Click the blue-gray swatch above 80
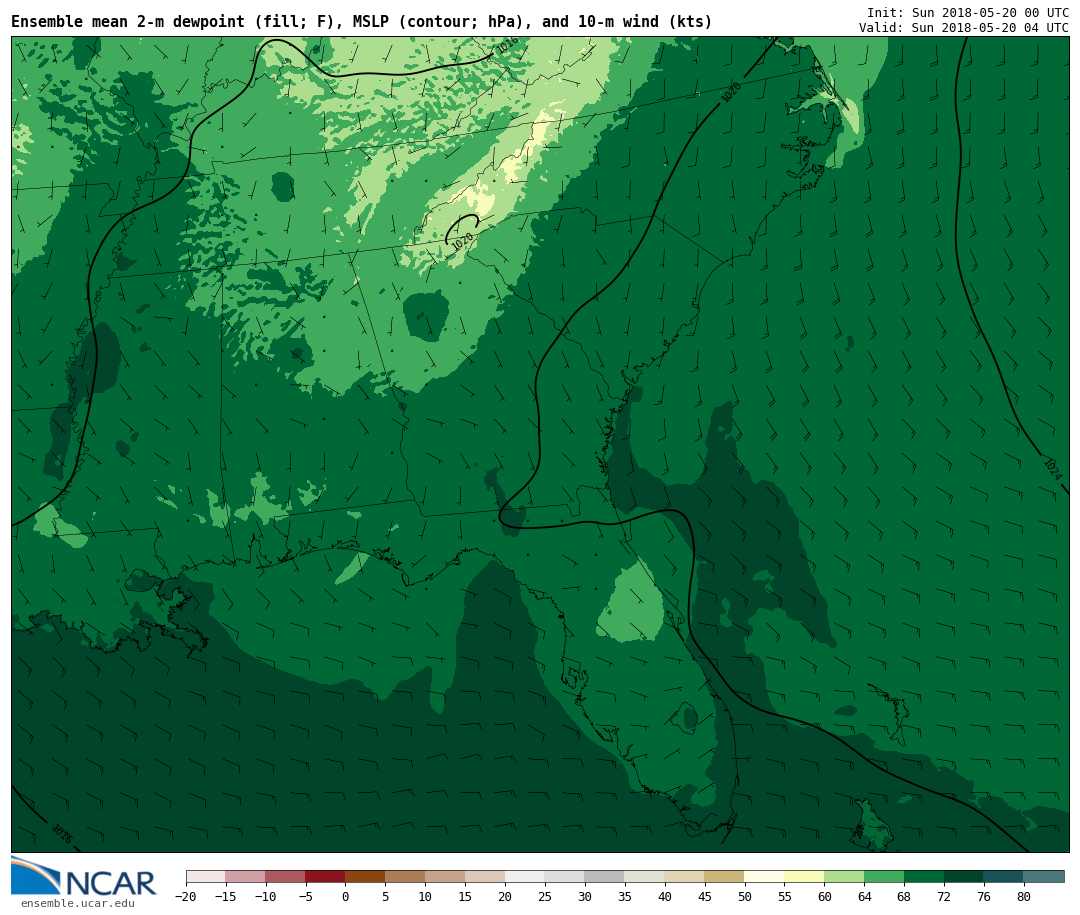The height and width of the screenshot is (915, 1080). tap(1044, 876)
